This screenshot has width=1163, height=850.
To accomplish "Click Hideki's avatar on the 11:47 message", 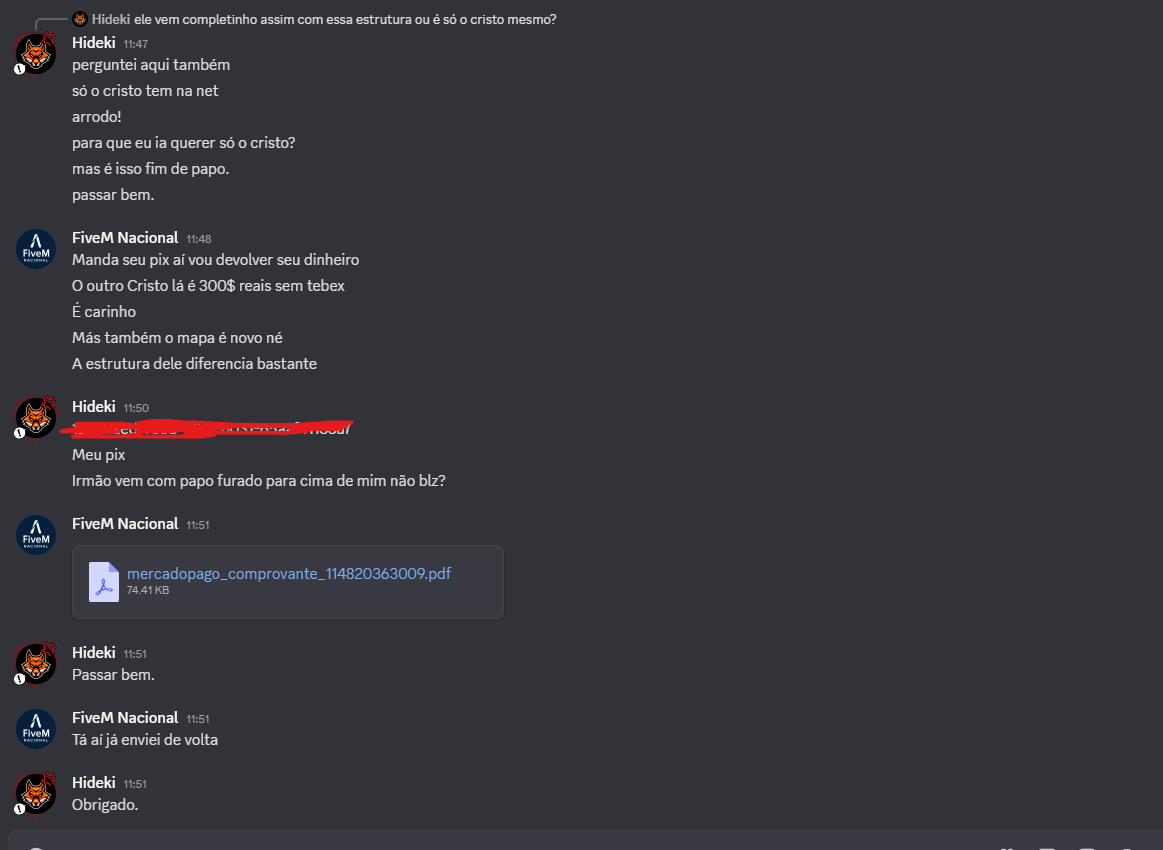I will click(36, 53).
